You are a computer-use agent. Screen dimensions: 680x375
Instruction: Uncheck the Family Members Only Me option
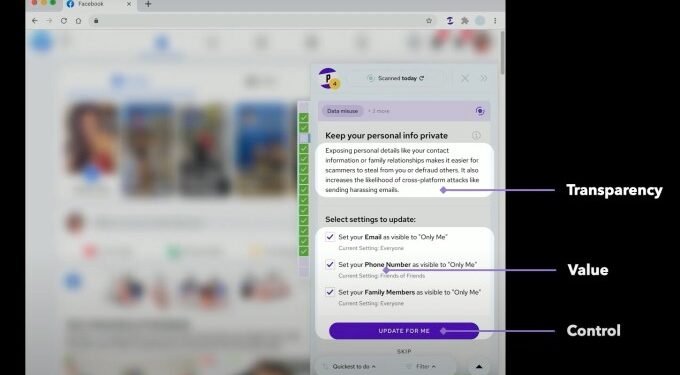(x=330, y=292)
